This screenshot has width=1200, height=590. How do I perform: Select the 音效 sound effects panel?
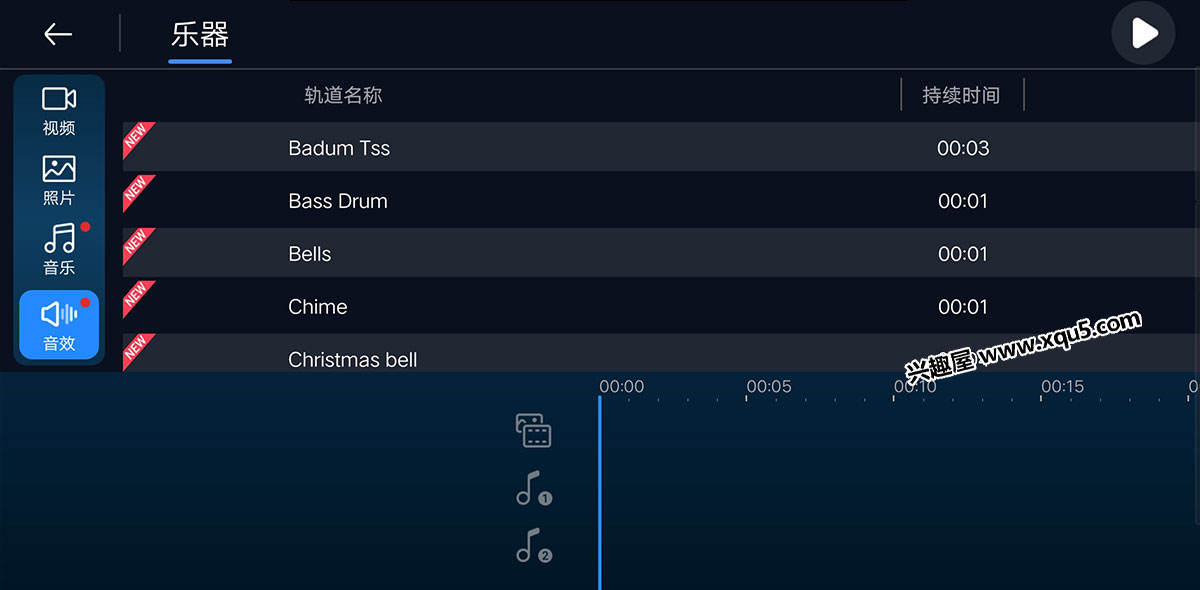tap(59, 325)
